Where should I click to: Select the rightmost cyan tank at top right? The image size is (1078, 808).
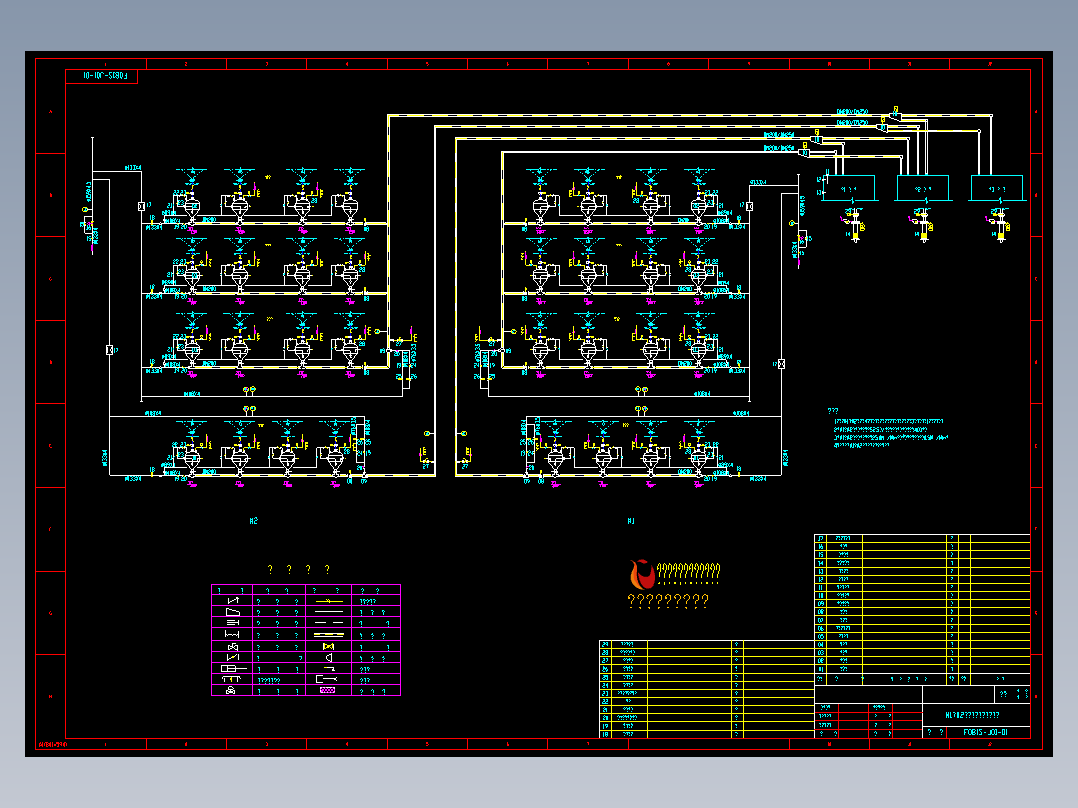click(x=997, y=188)
